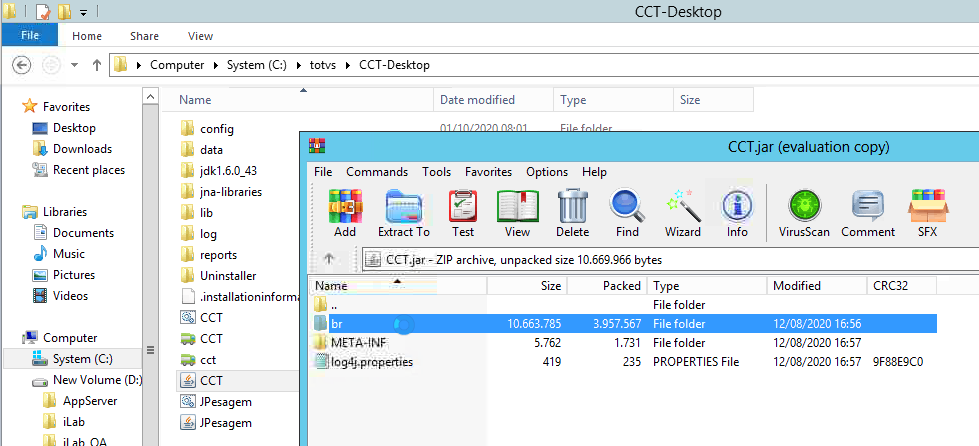Image resolution: width=979 pixels, height=446 pixels.
Task: Sort archive list by Modified column
Action: tap(816, 285)
